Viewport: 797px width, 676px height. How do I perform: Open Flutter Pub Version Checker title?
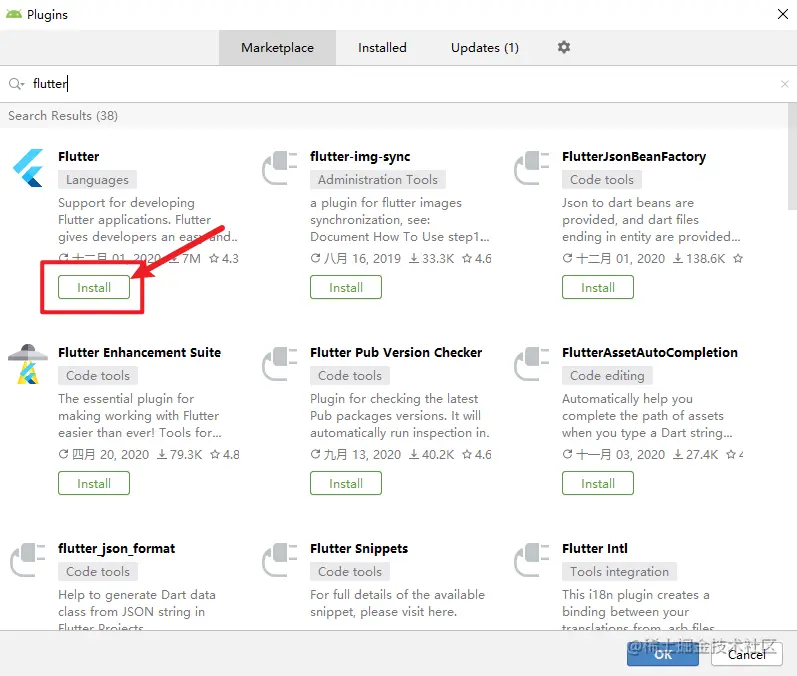(x=396, y=353)
